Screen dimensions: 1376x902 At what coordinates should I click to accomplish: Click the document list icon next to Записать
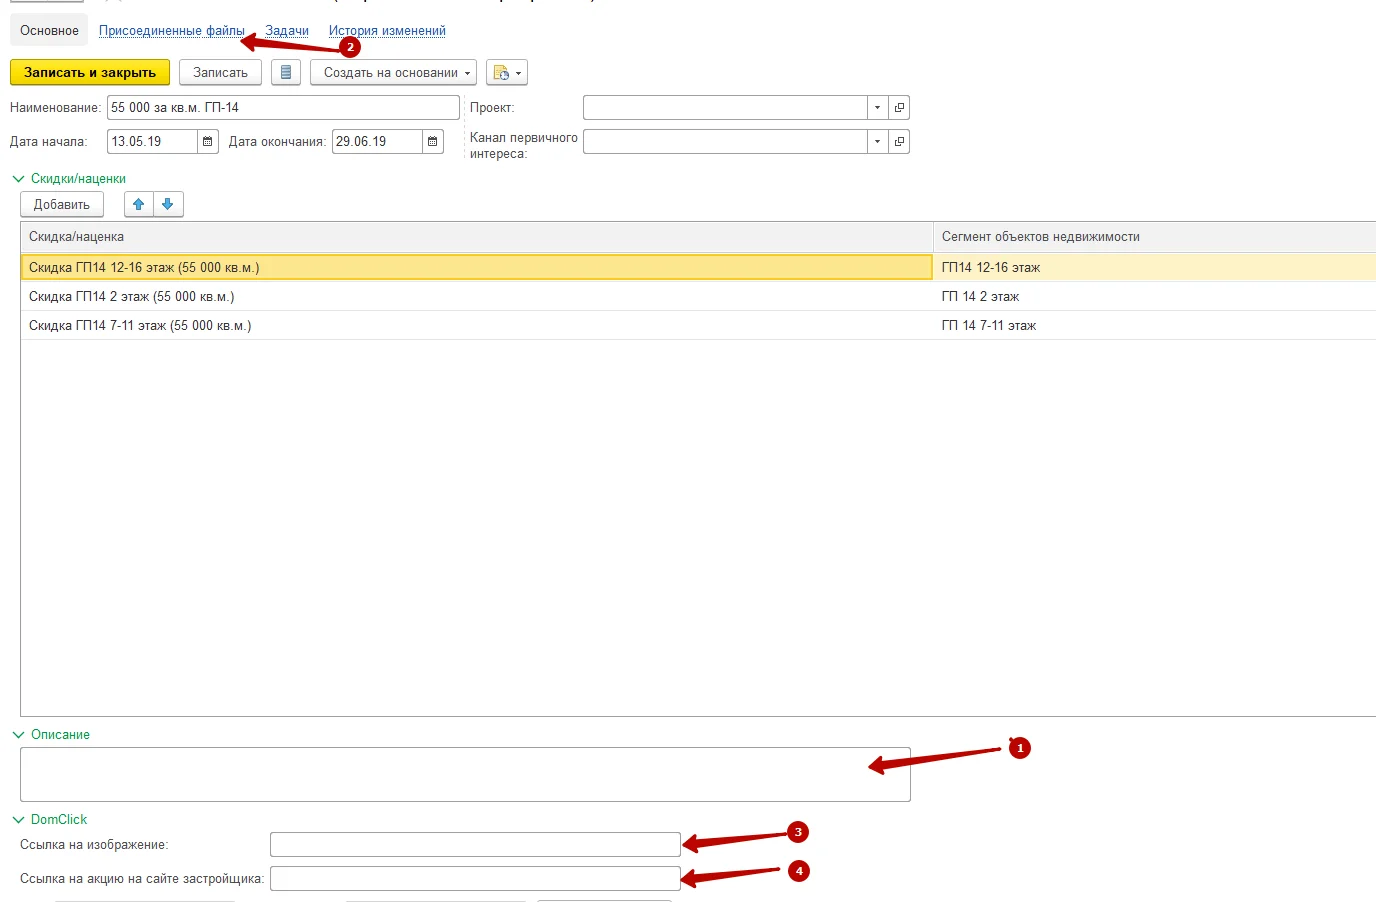pos(286,73)
